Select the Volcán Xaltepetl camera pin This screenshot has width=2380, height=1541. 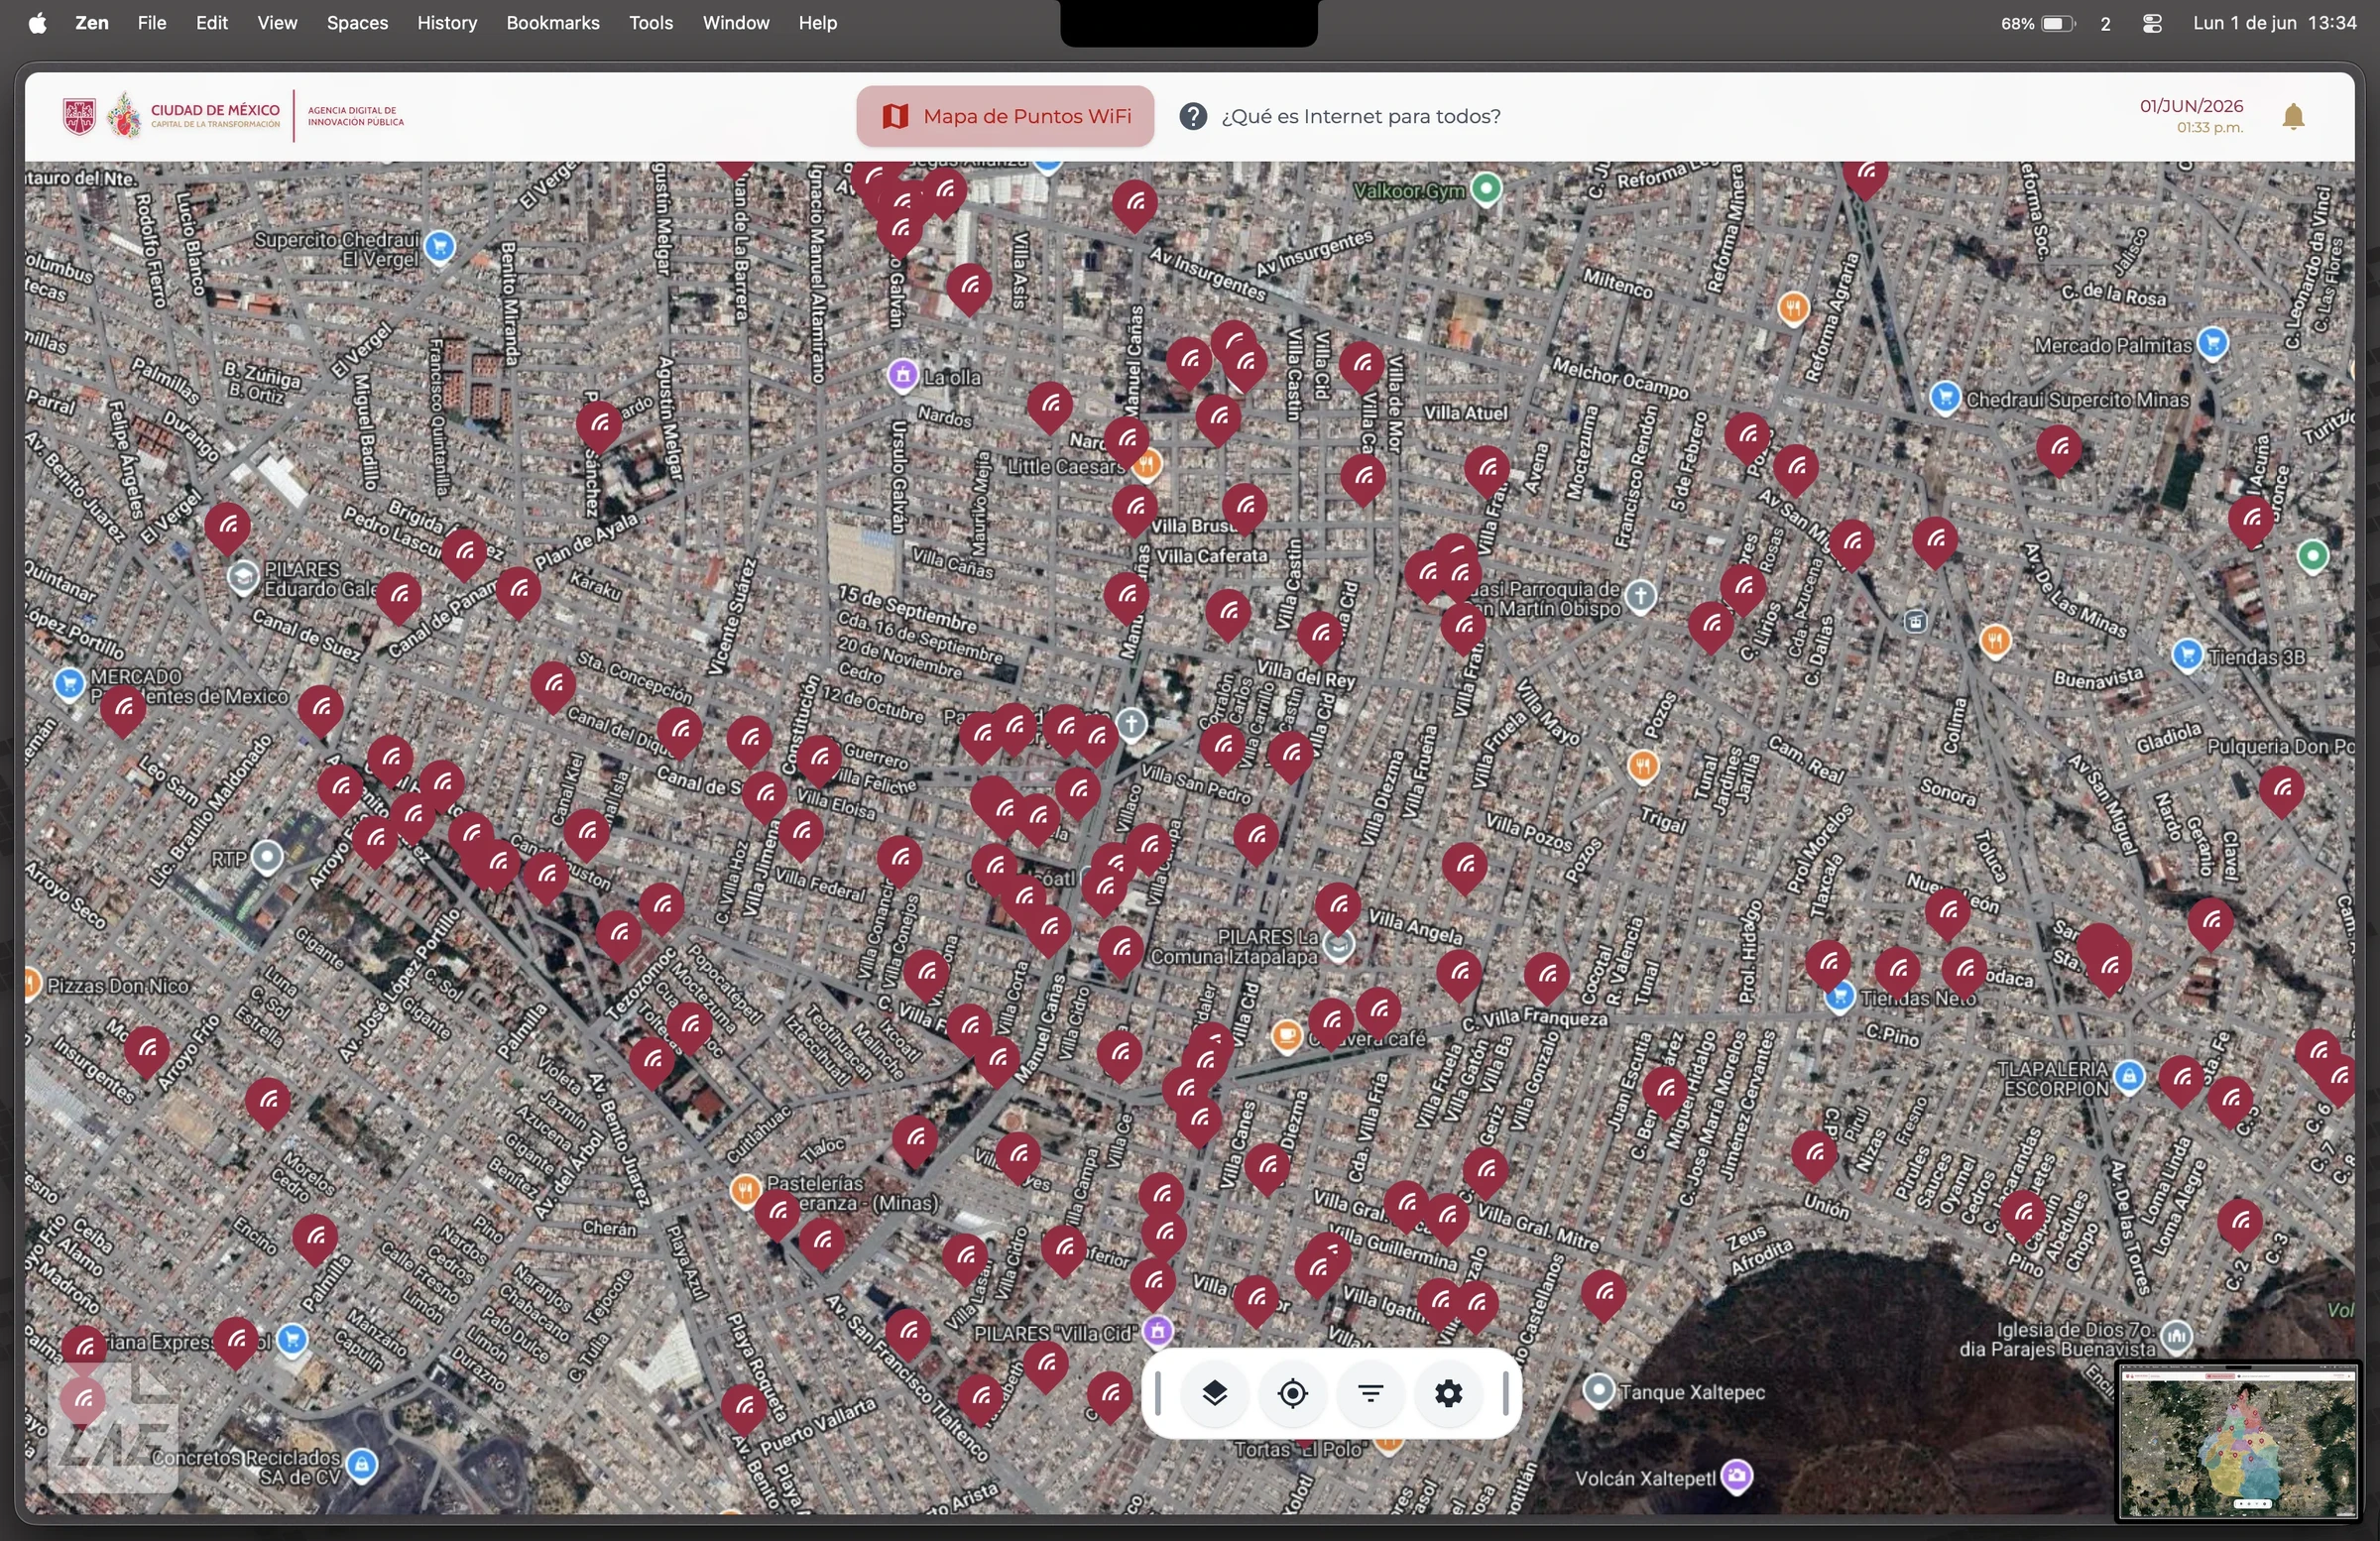click(1737, 1477)
